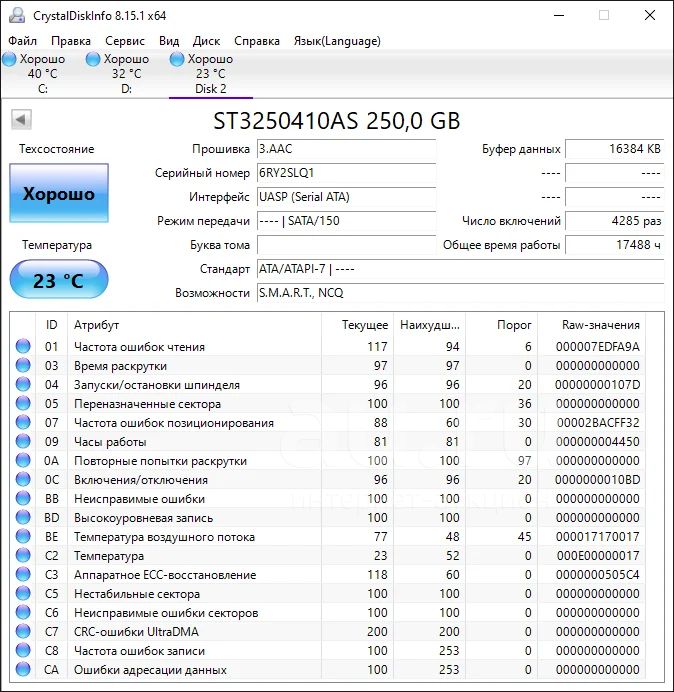674x692 pixels.
Task: Click the blue Хорошо health status button
Action: click(x=59, y=194)
